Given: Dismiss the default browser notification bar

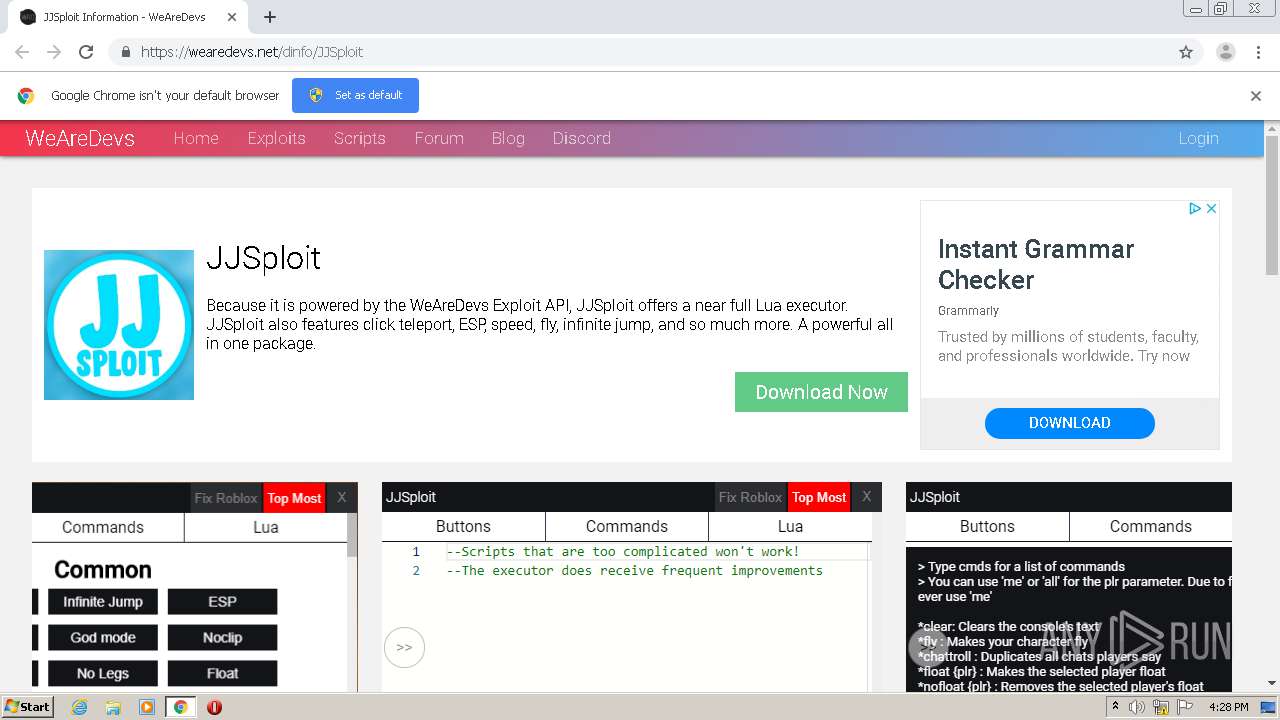Looking at the screenshot, I should (1256, 96).
